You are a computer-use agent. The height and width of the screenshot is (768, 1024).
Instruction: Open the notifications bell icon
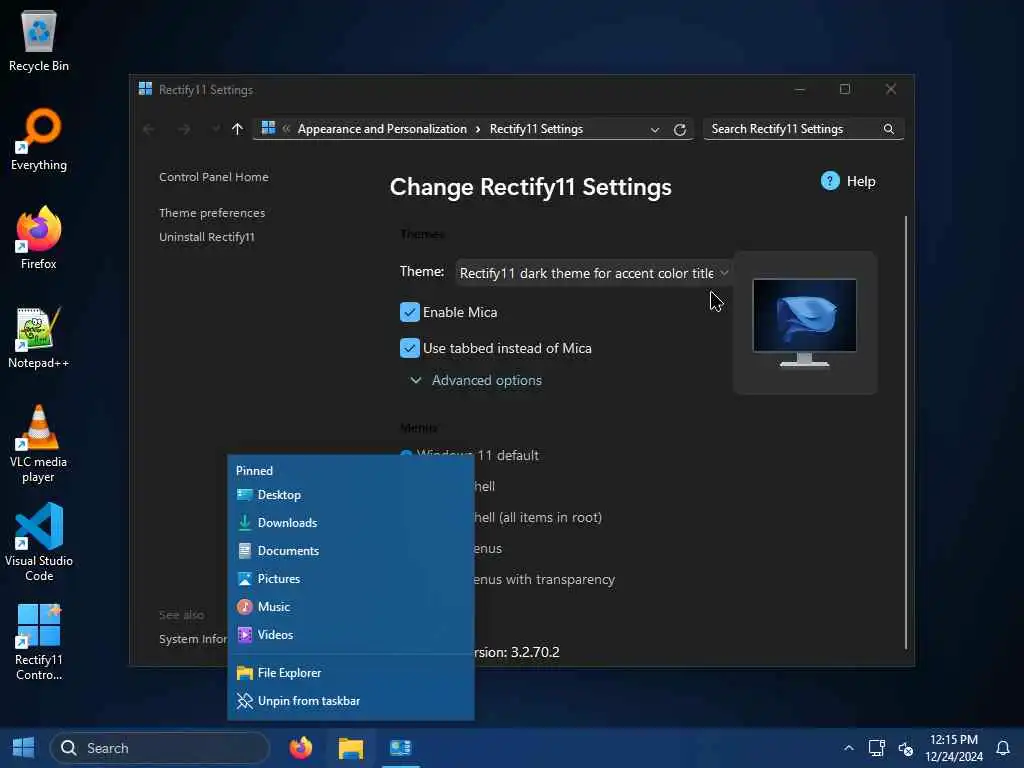(x=1002, y=748)
